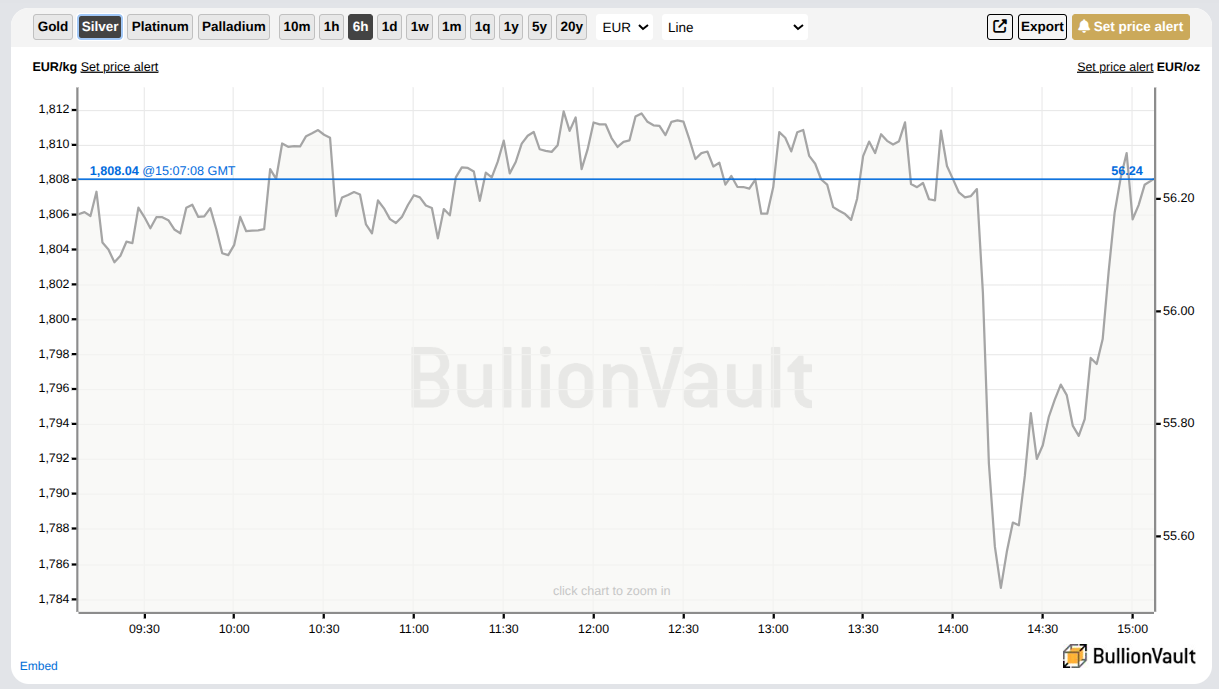1219x689 pixels.
Task: Open the EUR currency dropdown
Action: pos(625,27)
